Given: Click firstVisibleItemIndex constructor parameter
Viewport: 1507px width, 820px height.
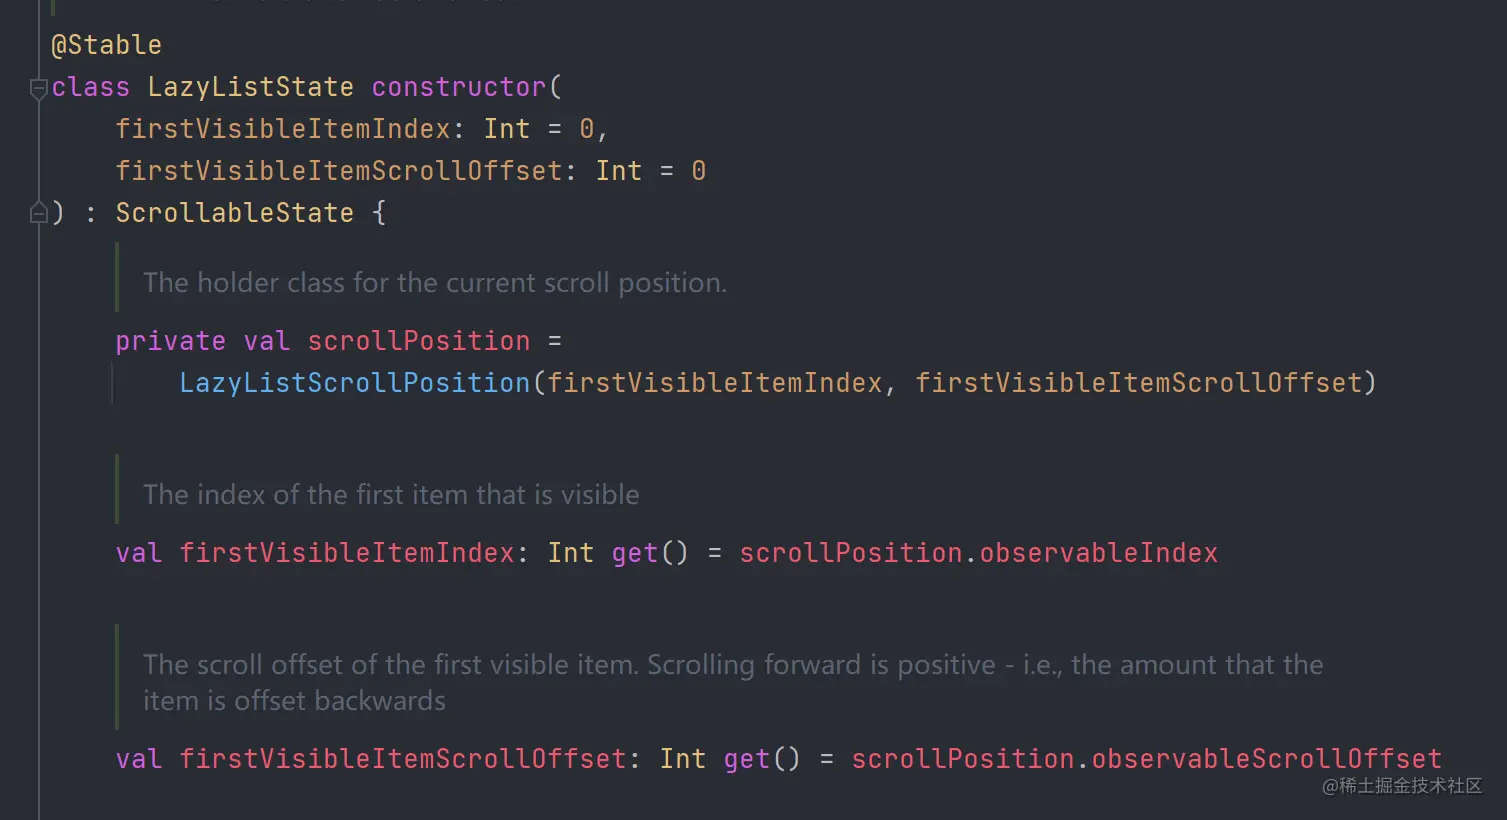Looking at the screenshot, I should tap(283, 129).
